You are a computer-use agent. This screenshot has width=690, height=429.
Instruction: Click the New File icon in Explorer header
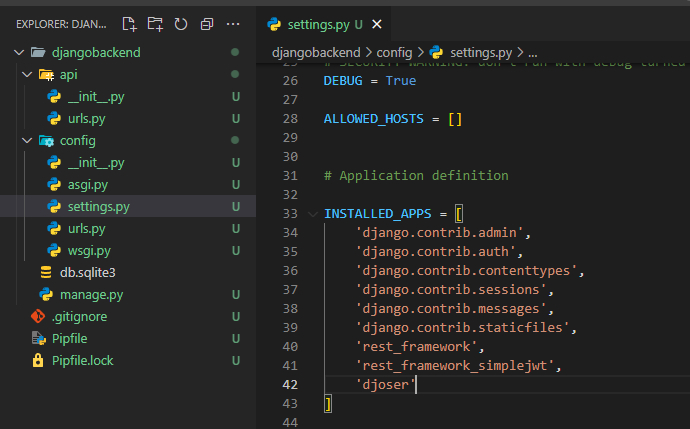(129, 23)
